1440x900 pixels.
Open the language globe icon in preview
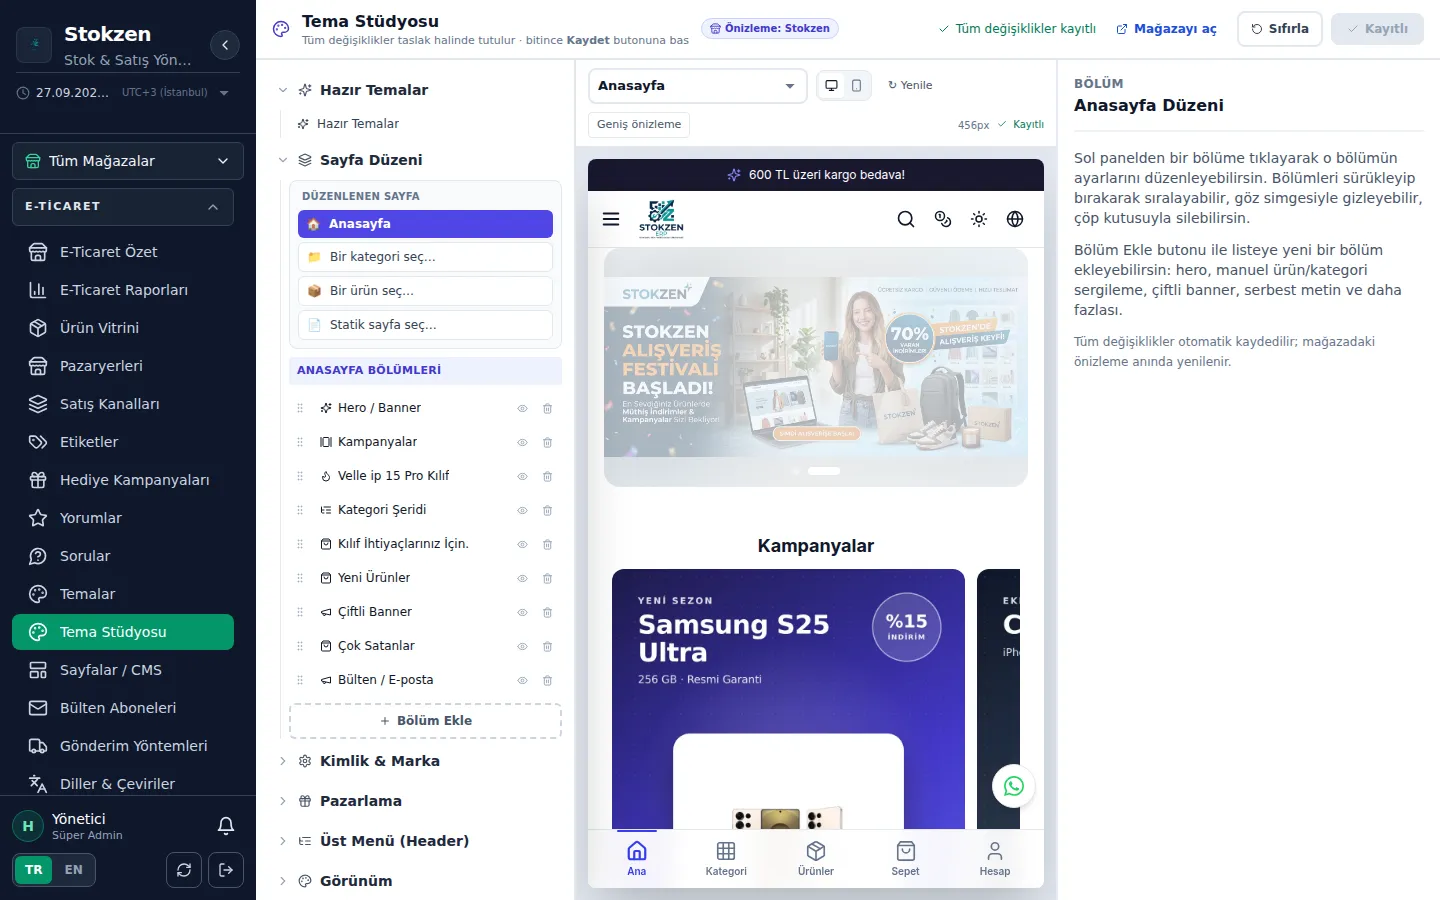click(1015, 219)
